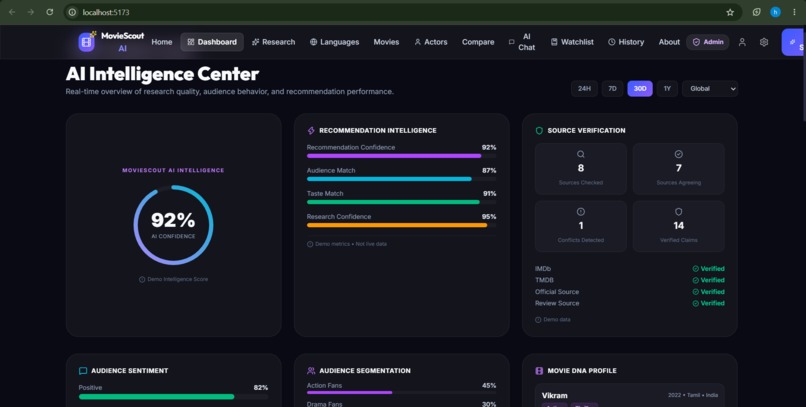Click the people icon beside Audience Segmentation
The image size is (806, 407).
click(x=311, y=371)
